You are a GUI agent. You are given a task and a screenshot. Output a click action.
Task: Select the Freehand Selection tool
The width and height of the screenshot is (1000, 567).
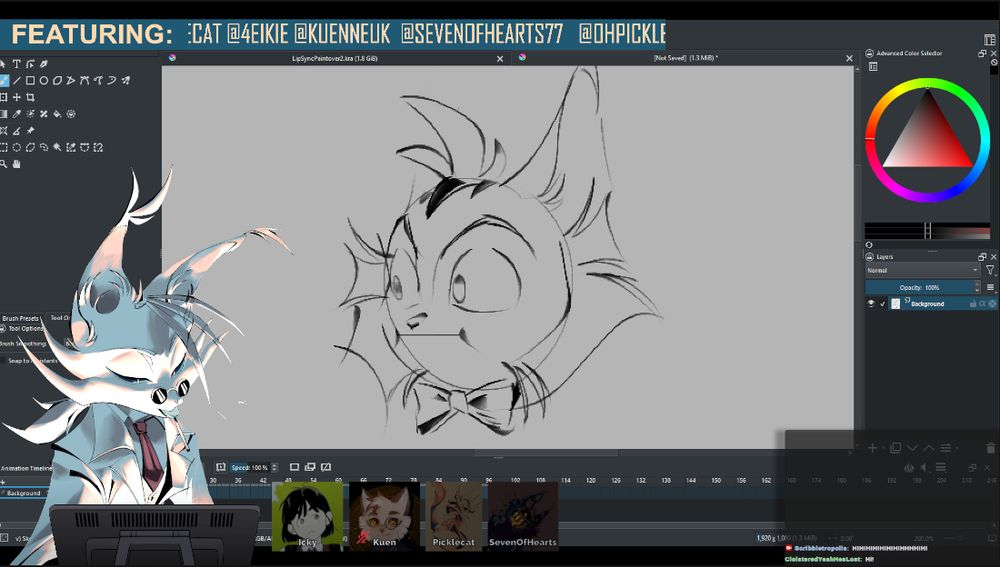(44, 147)
